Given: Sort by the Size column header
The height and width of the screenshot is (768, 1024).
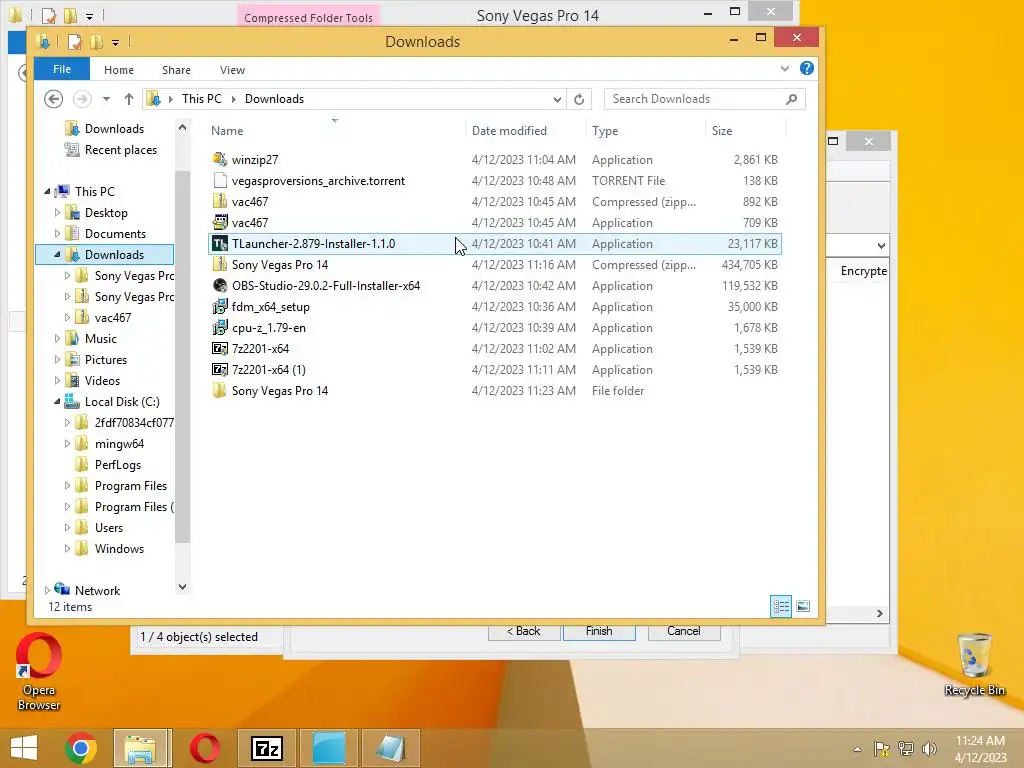Looking at the screenshot, I should click(745, 131).
